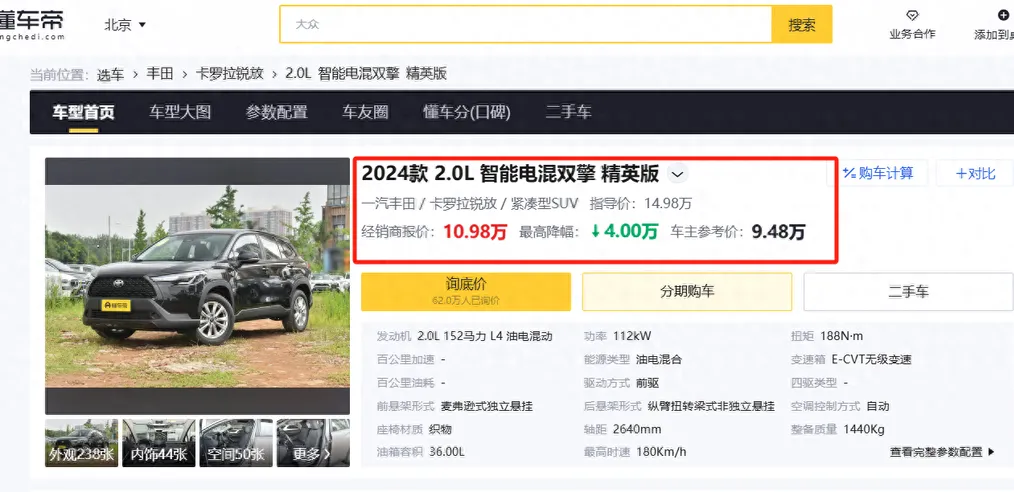The image size is (1014, 492).
Task: Open the 车友圈 tab
Action: click(x=365, y=112)
